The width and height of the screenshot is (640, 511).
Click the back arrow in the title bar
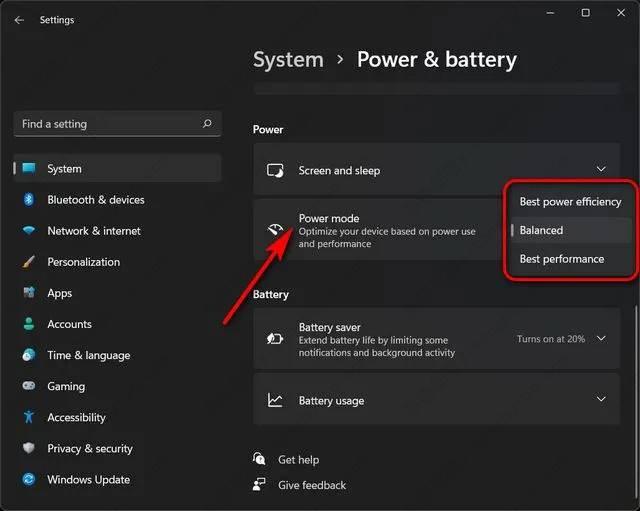19,20
